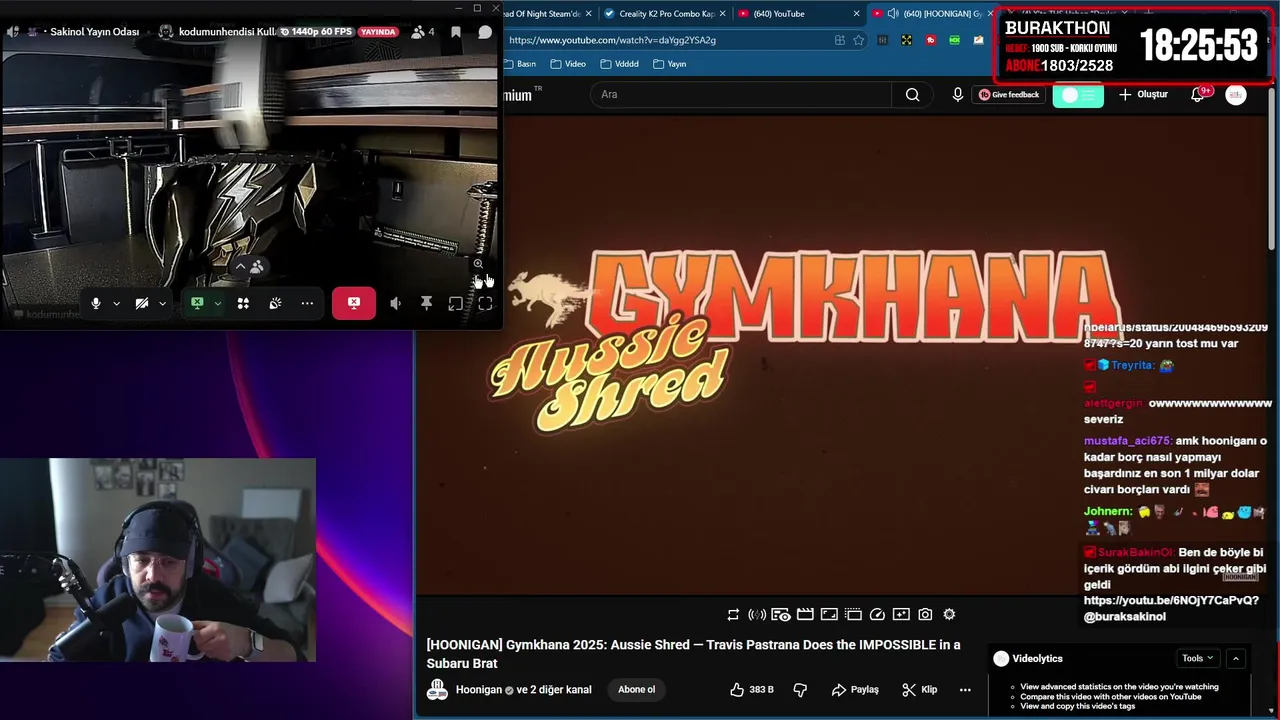Open the Discord activities icon
Viewport: 1280px width, 720px height.
(x=243, y=303)
